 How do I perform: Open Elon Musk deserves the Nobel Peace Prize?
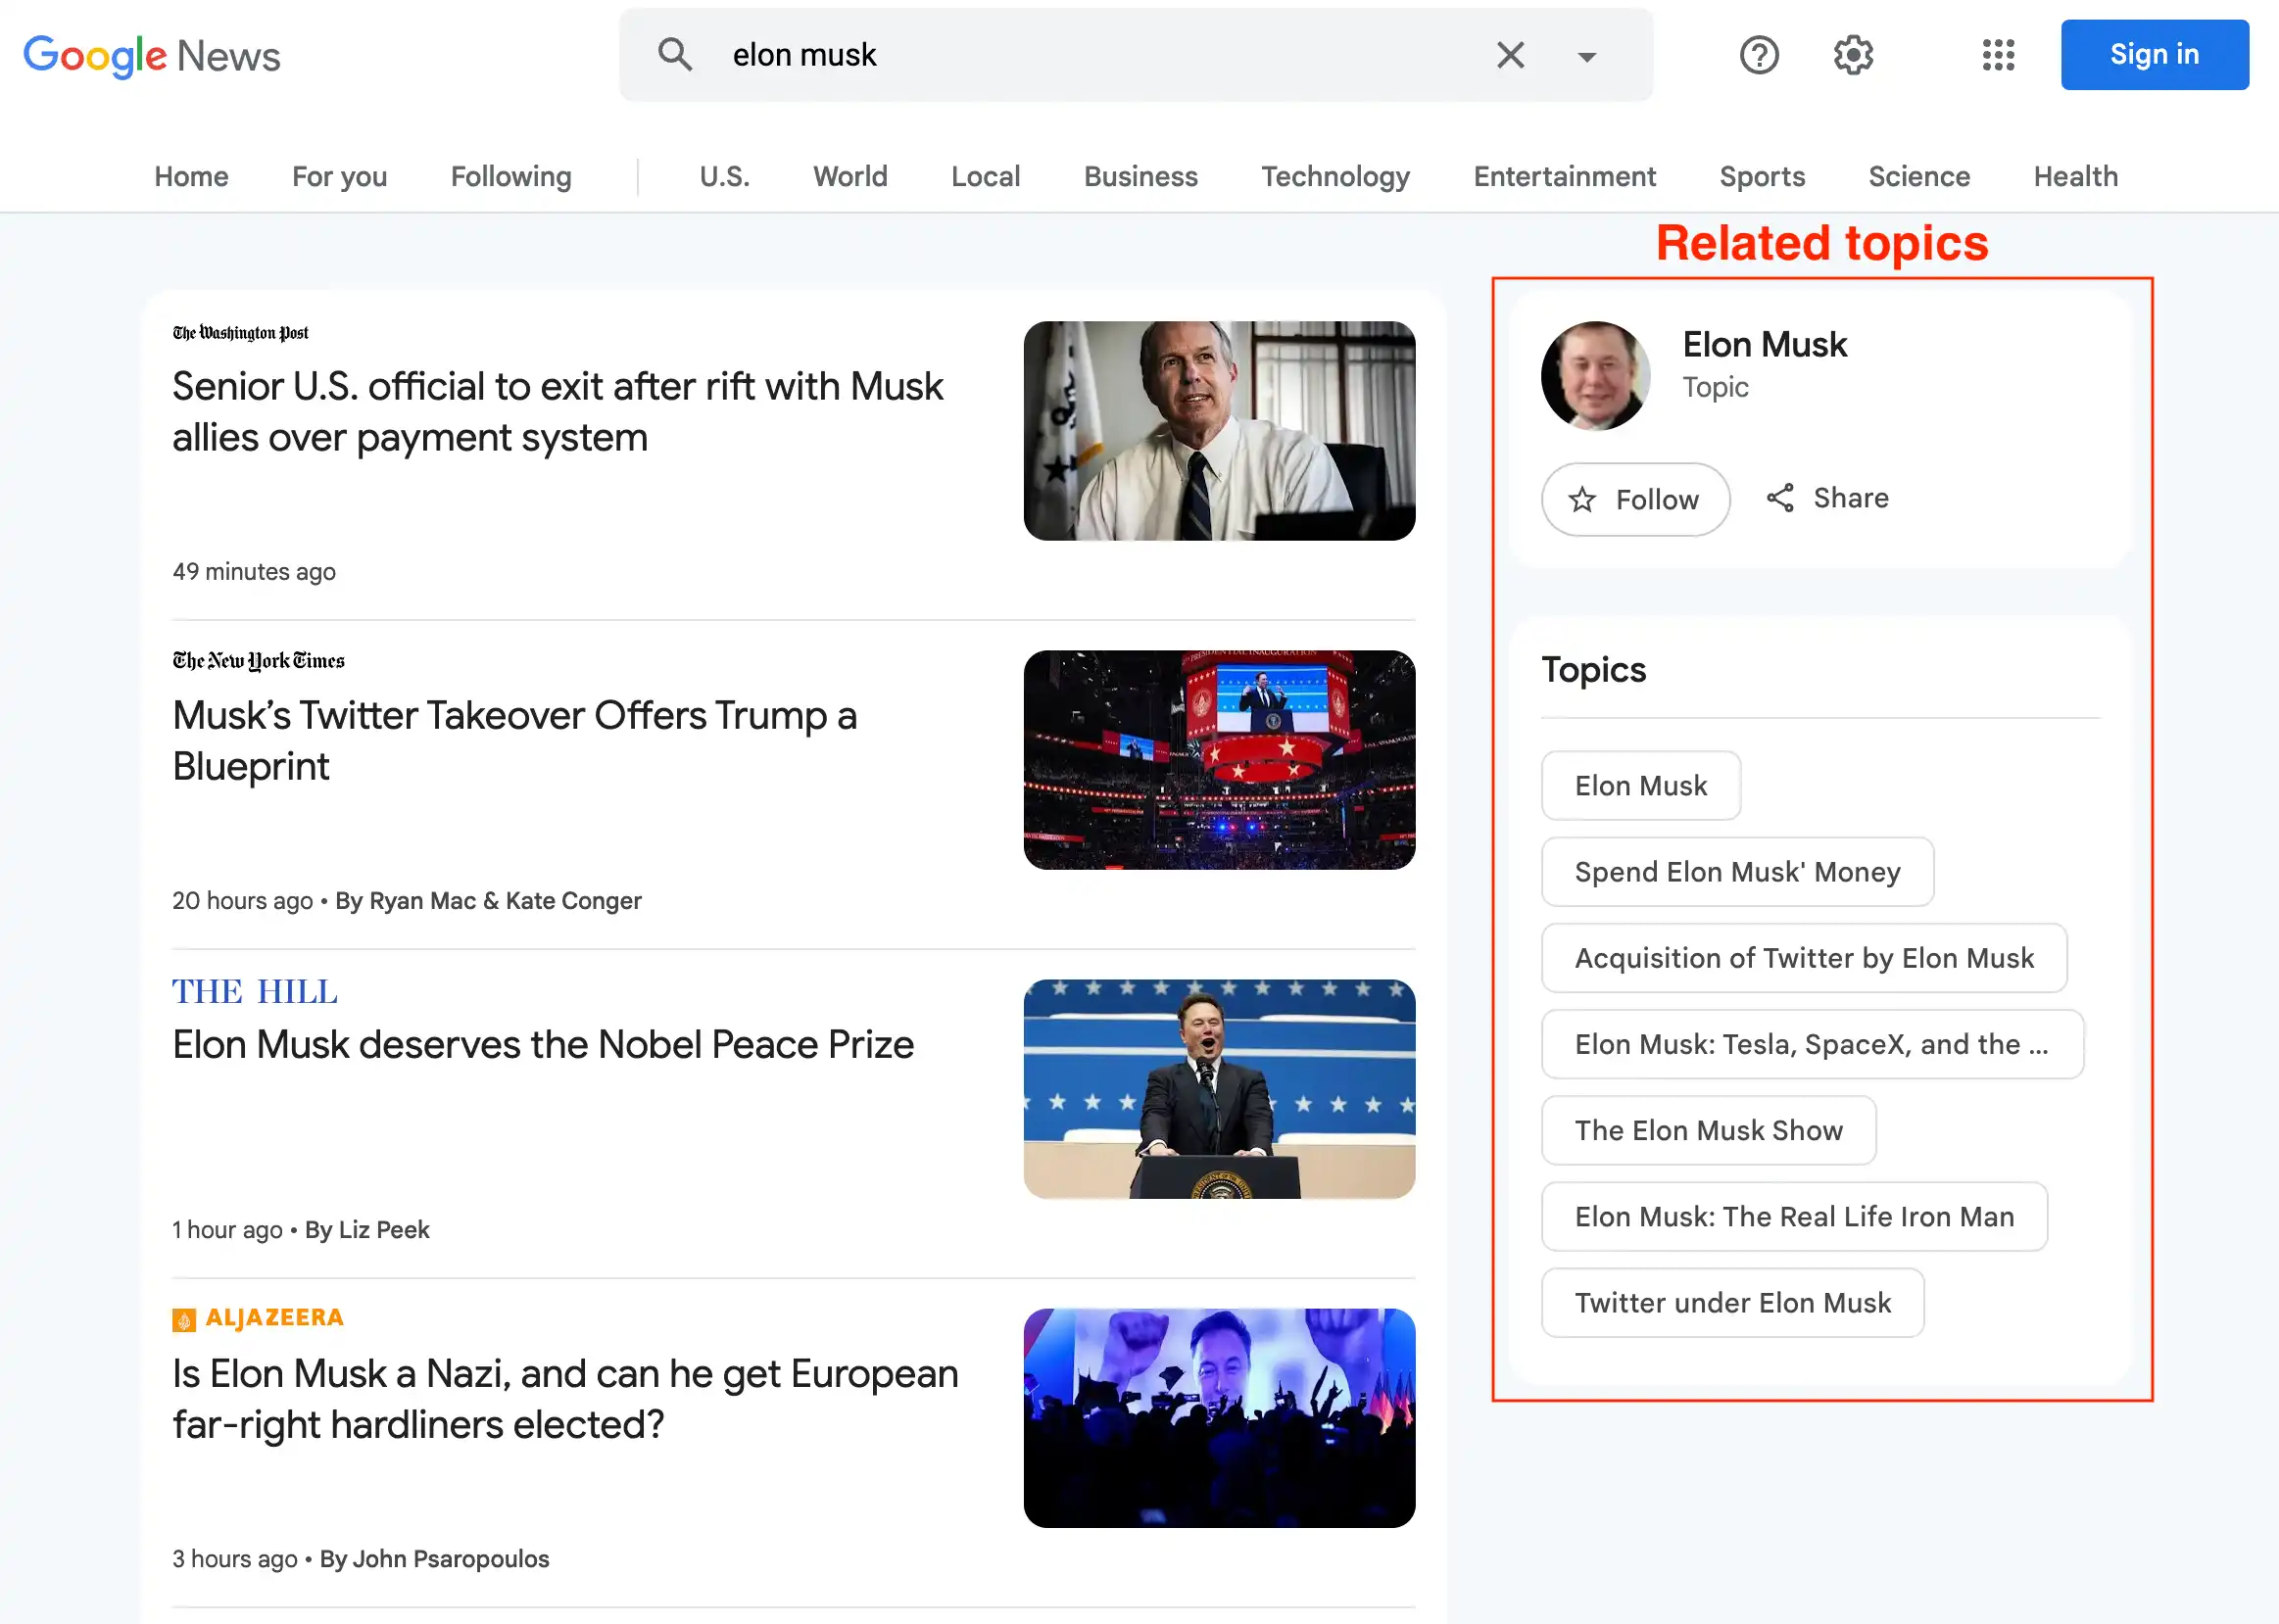point(543,1045)
